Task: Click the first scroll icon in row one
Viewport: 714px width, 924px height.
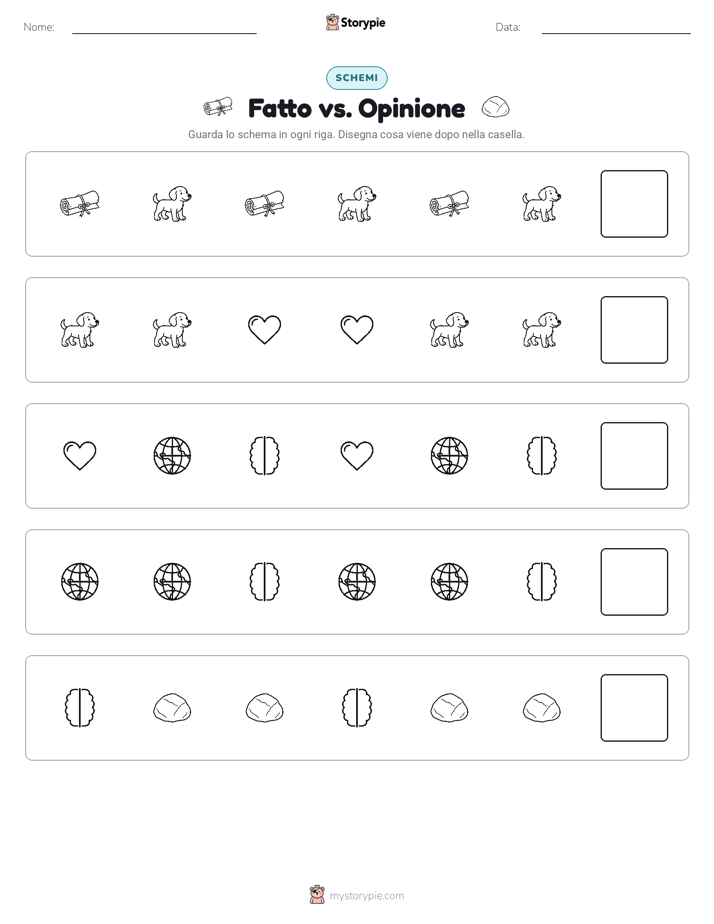Action: (80, 204)
